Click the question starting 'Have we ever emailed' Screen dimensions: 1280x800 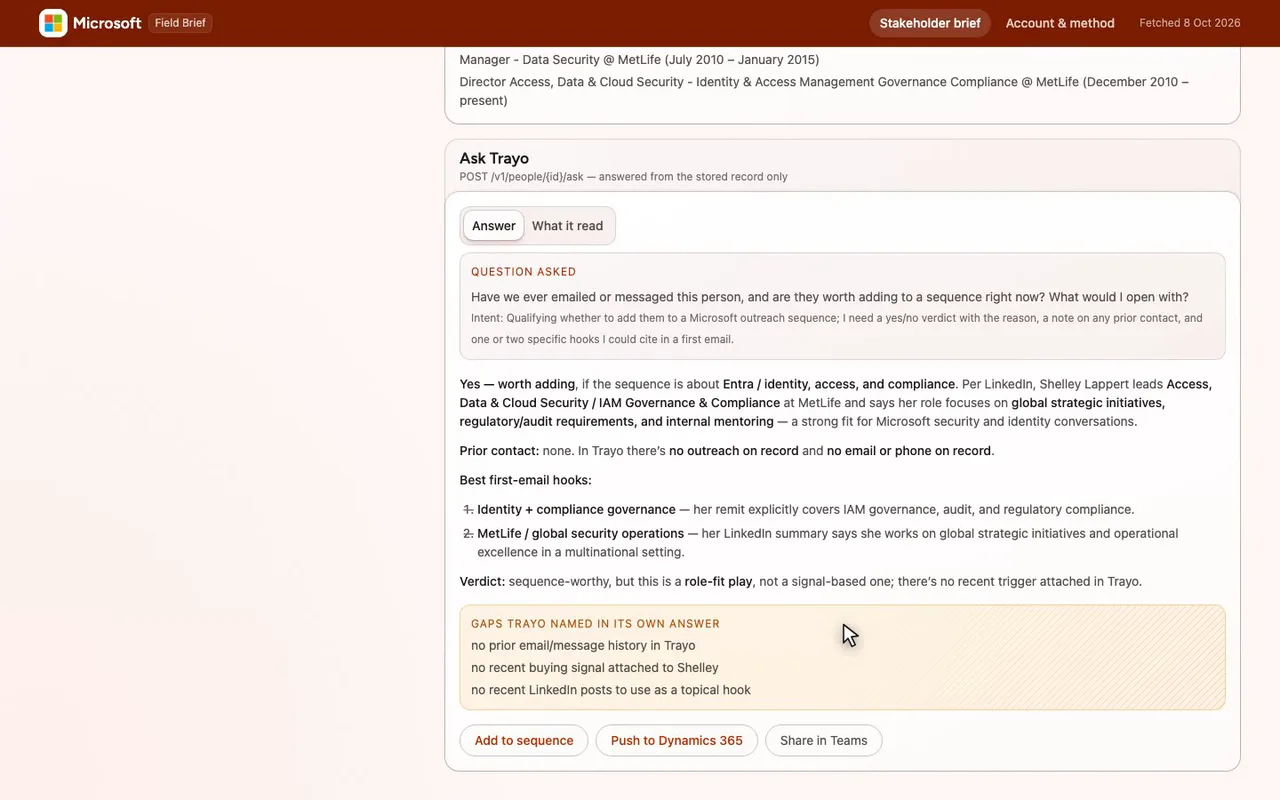point(830,297)
